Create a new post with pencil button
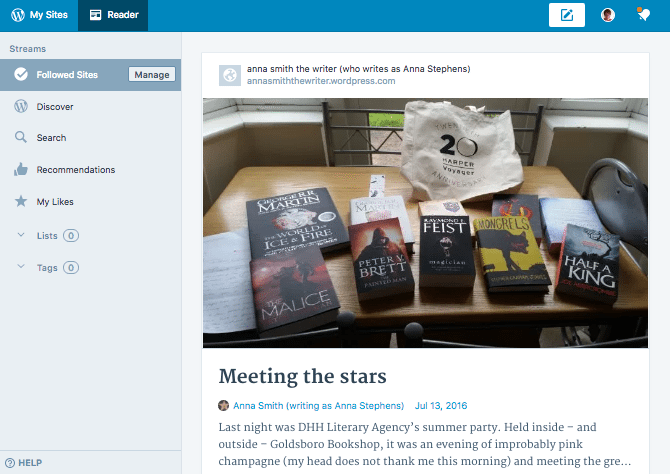The image size is (670, 474). tap(567, 15)
